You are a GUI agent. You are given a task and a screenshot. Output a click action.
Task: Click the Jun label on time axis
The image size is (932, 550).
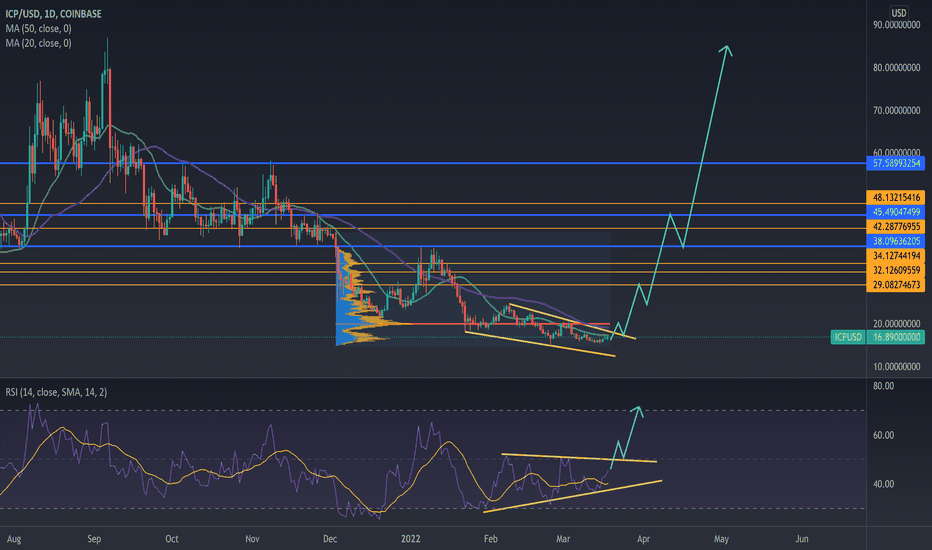801,539
